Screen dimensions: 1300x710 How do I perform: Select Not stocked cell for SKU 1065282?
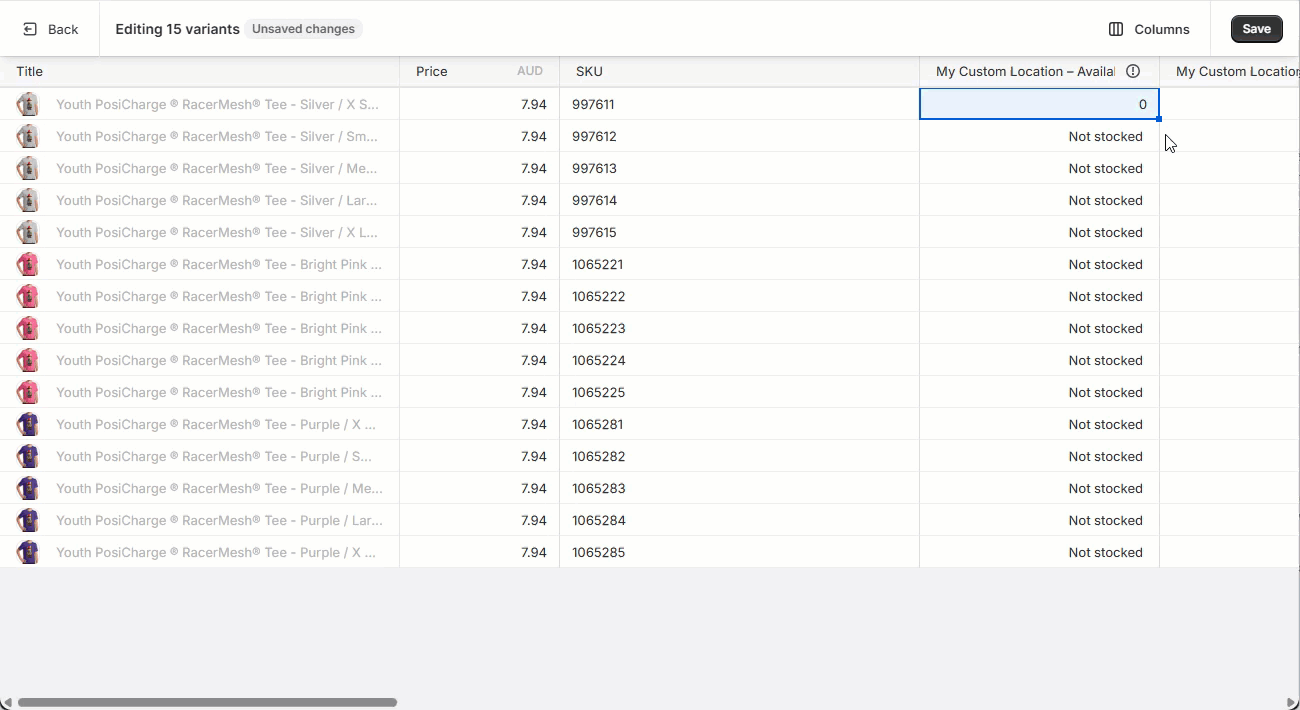pyautogui.click(x=1040, y=456)
